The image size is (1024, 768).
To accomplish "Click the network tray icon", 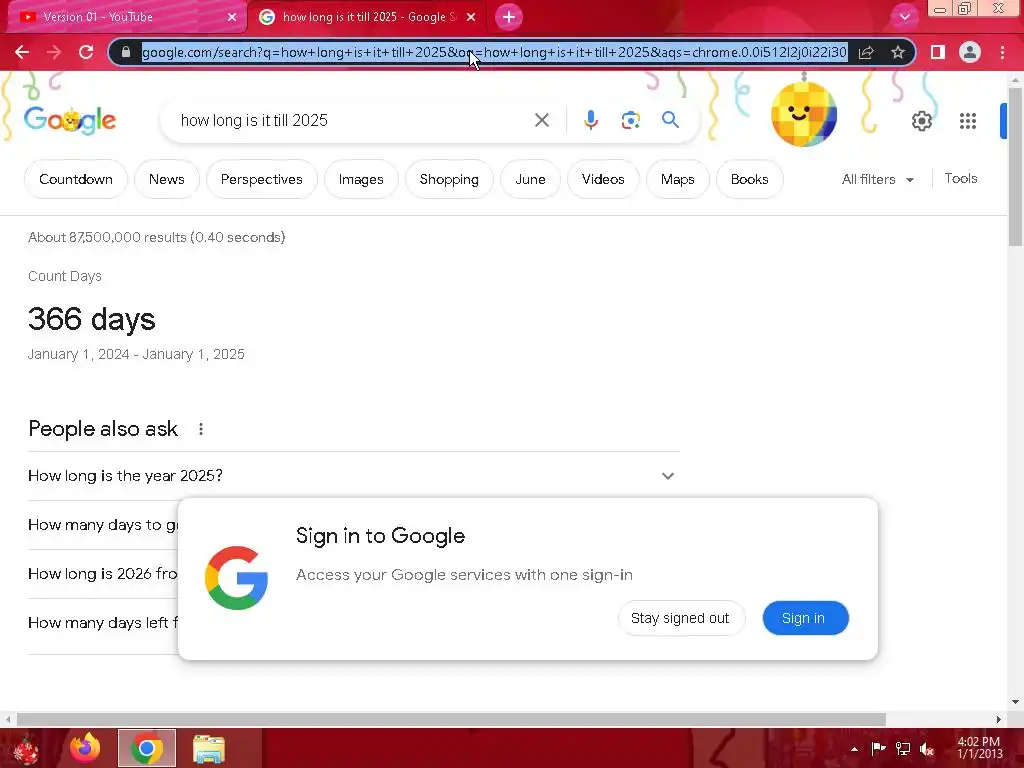I will (x=903, y=749).
